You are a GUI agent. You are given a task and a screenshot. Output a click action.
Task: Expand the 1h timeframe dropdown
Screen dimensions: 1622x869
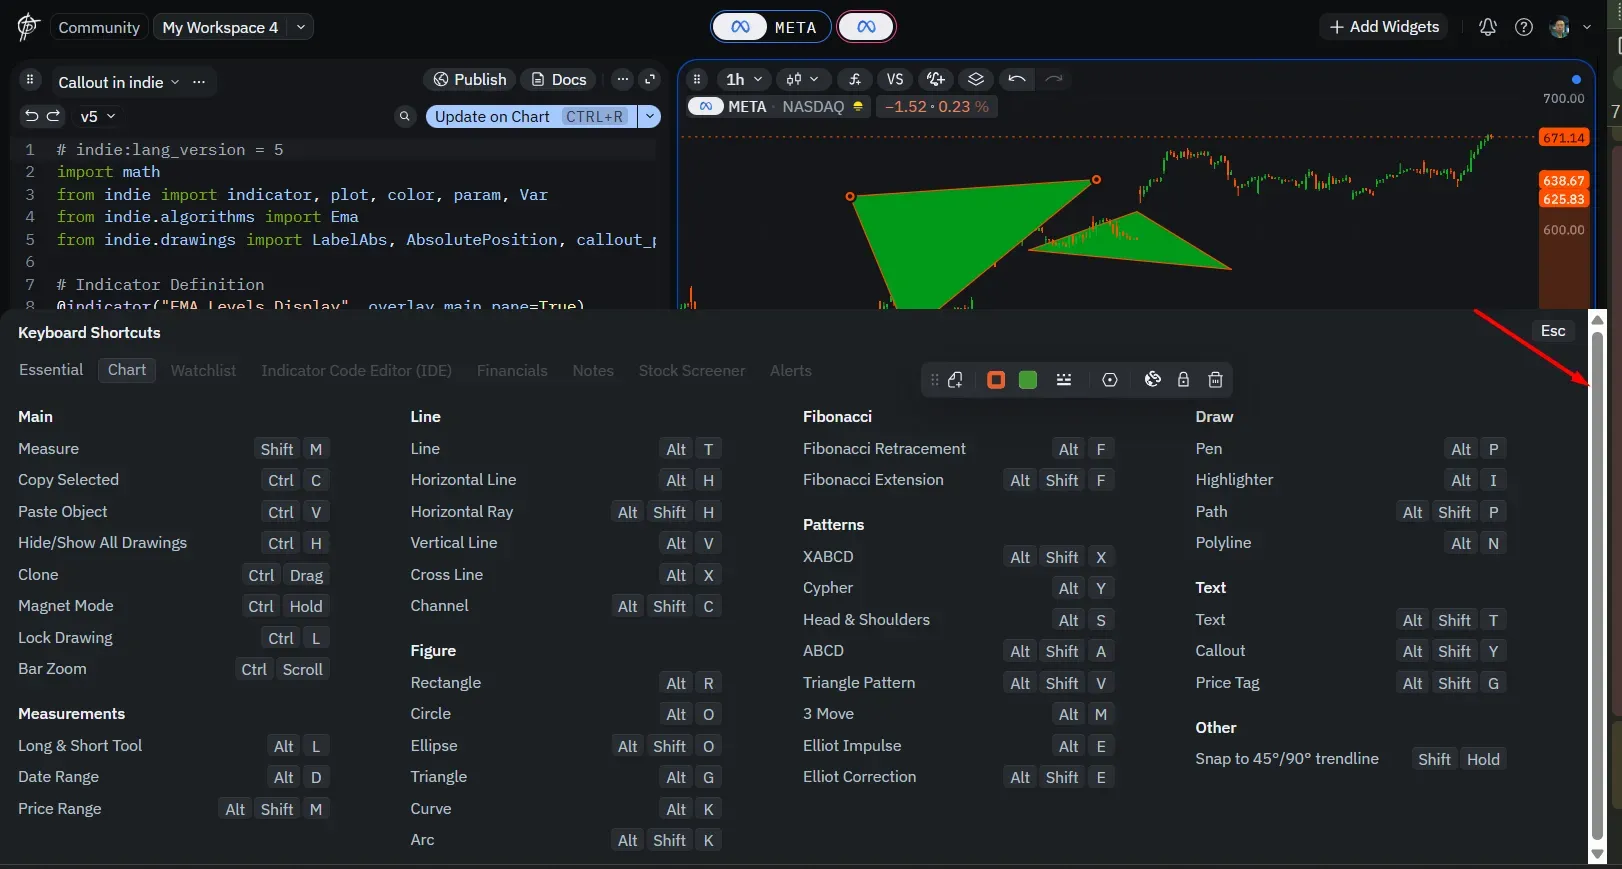(x=744, y=80)
